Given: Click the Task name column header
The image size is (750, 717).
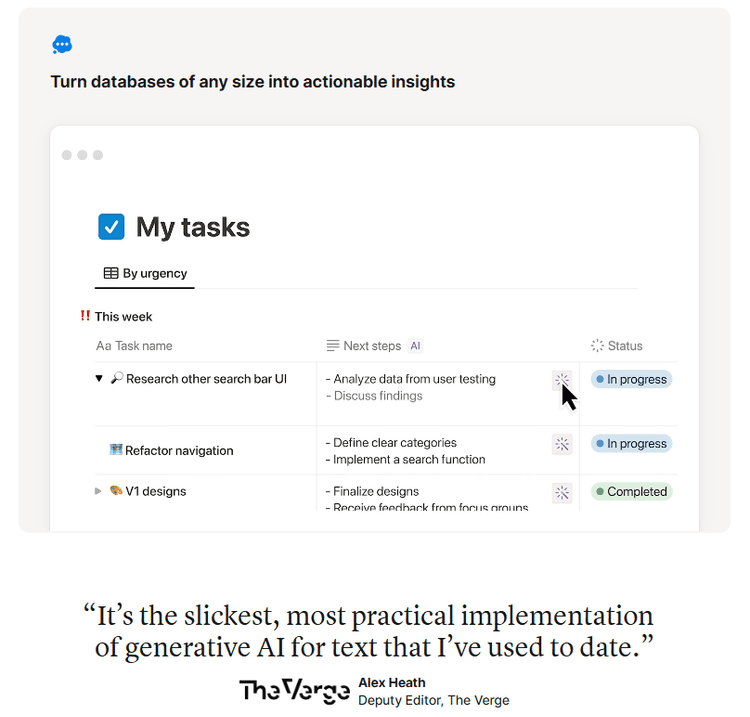Looking at the screenshot, I should click(135, 346).
